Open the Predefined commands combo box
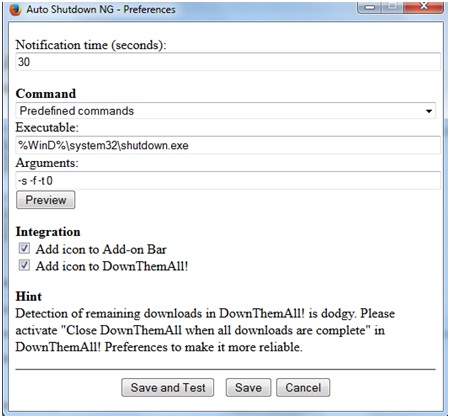The width and height of the screenshot is (450, 418). (x=225, y=111)
